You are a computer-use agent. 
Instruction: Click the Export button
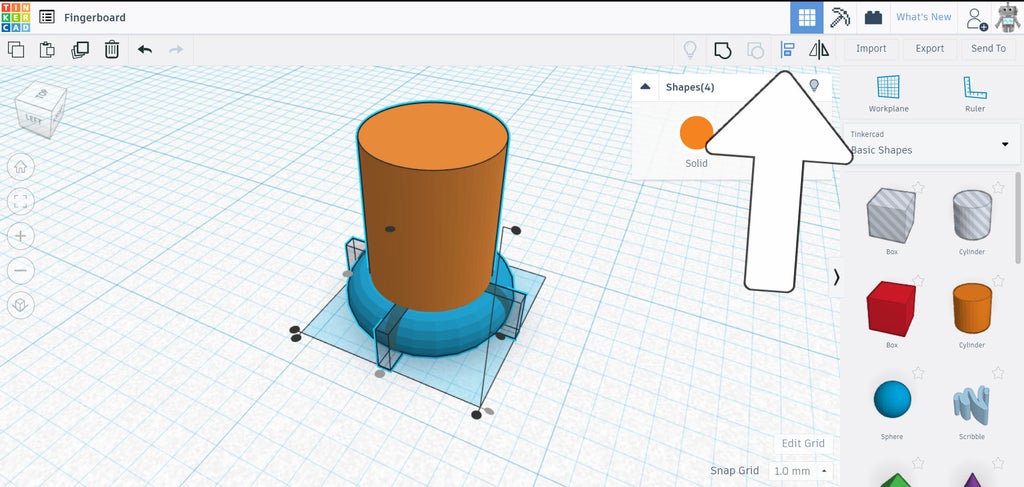[x=929, y=48]
